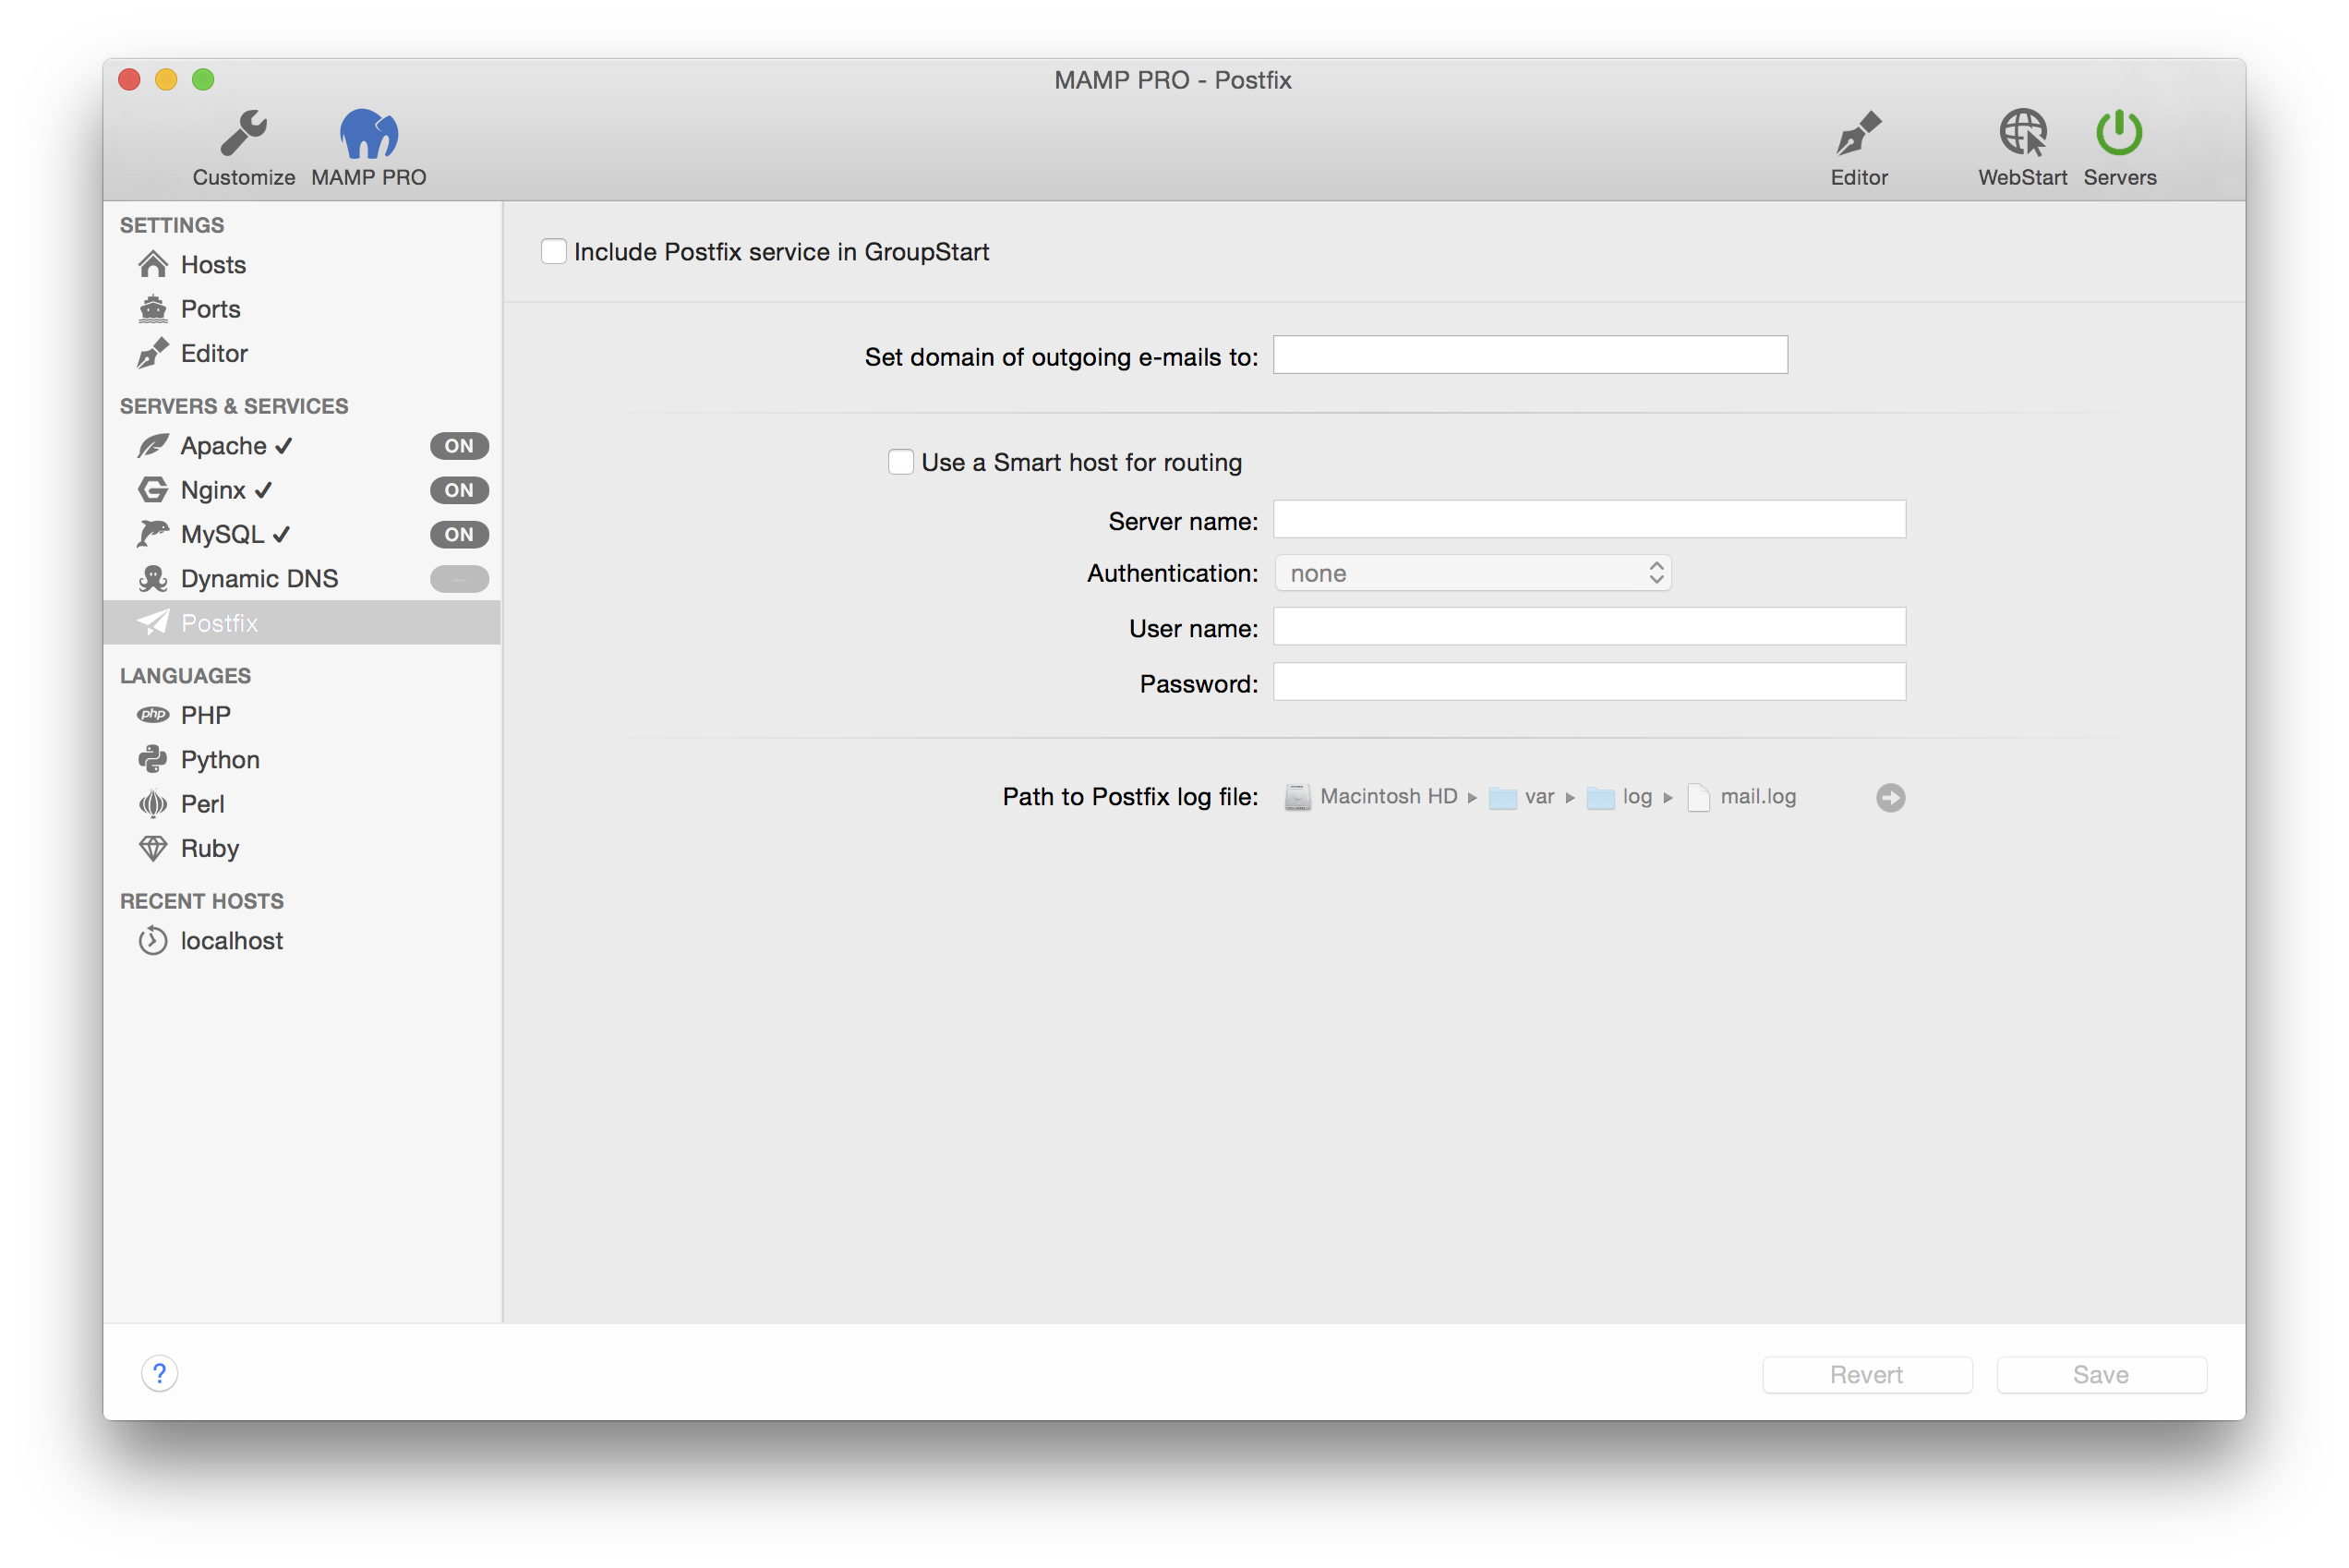Viewport: 2349px width, 1568px height.
Task: Click the Hosts house icon
Action: 153,264
